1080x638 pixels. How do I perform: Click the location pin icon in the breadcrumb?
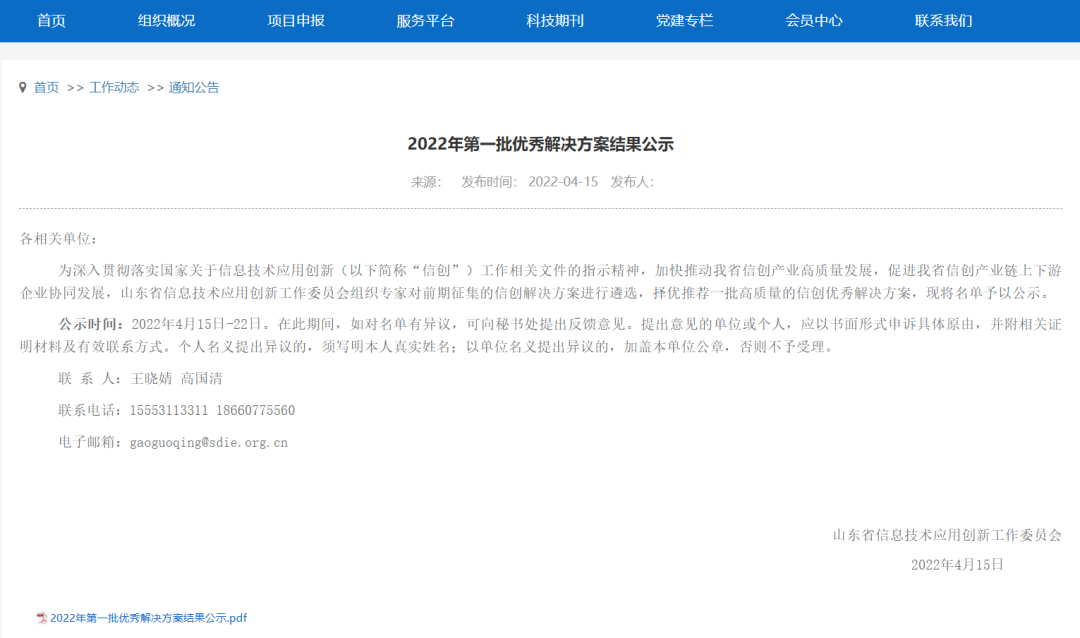point(23,87)
